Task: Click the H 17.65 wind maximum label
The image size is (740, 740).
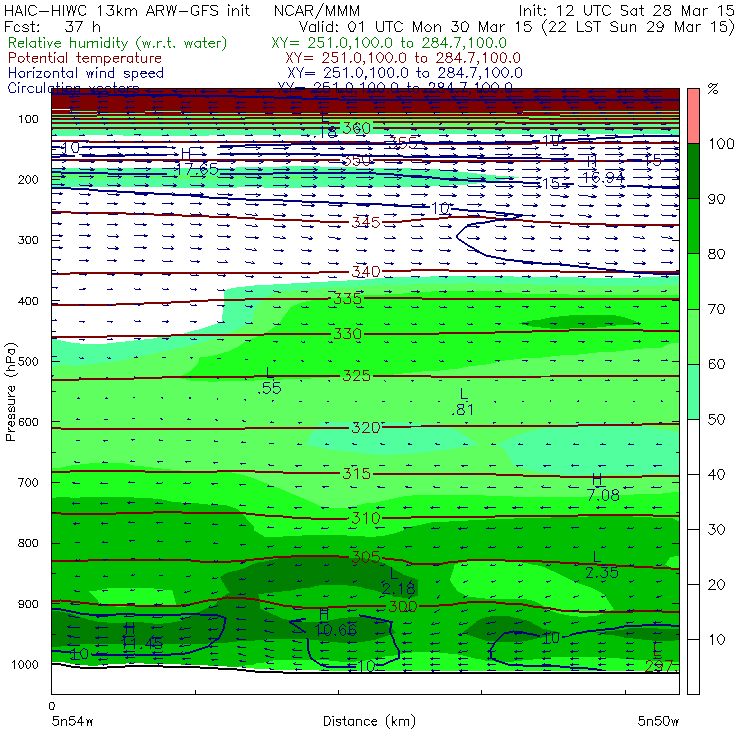Action: [196, 162]
